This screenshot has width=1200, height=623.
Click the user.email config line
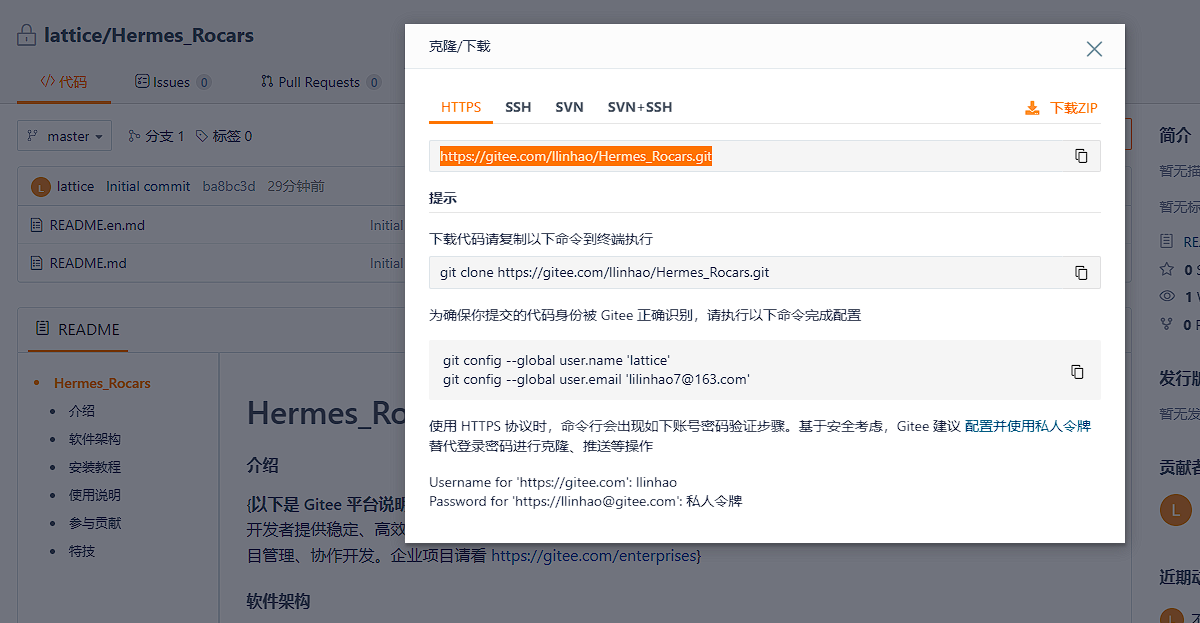coord(596,380)
